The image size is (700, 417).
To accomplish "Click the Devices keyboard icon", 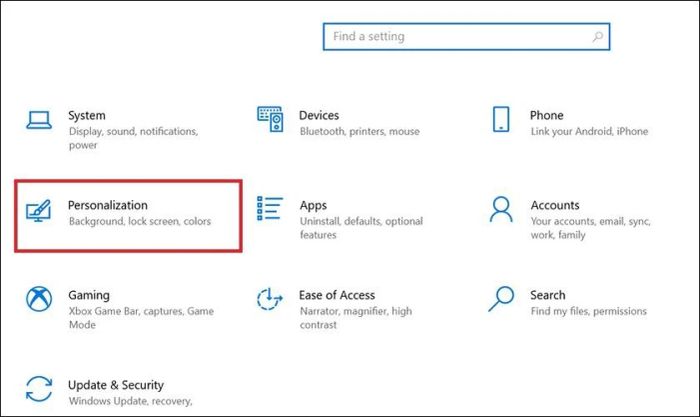I will pyautogui.click(x=270, y=119).
